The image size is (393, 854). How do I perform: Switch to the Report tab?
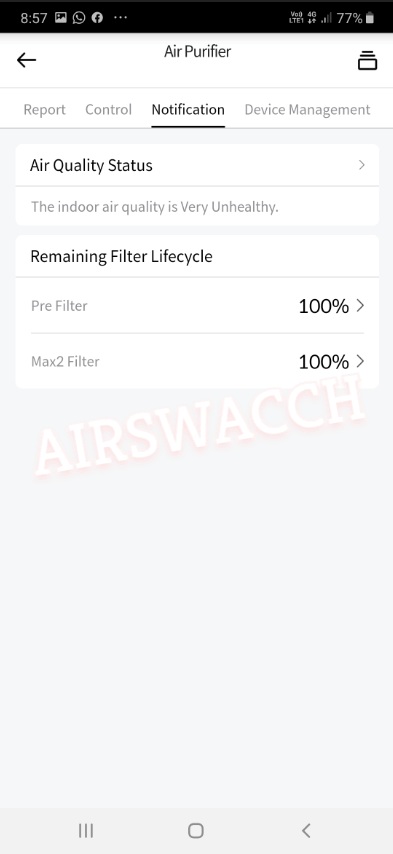45,110
